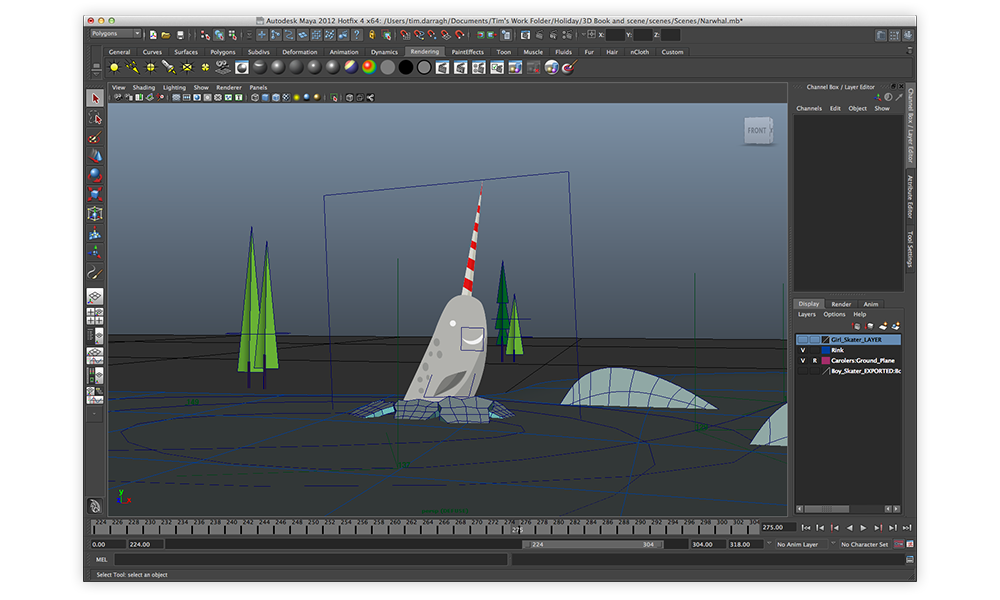
Task: Click the ambient light shelf icon
Action: pos(114,67)
